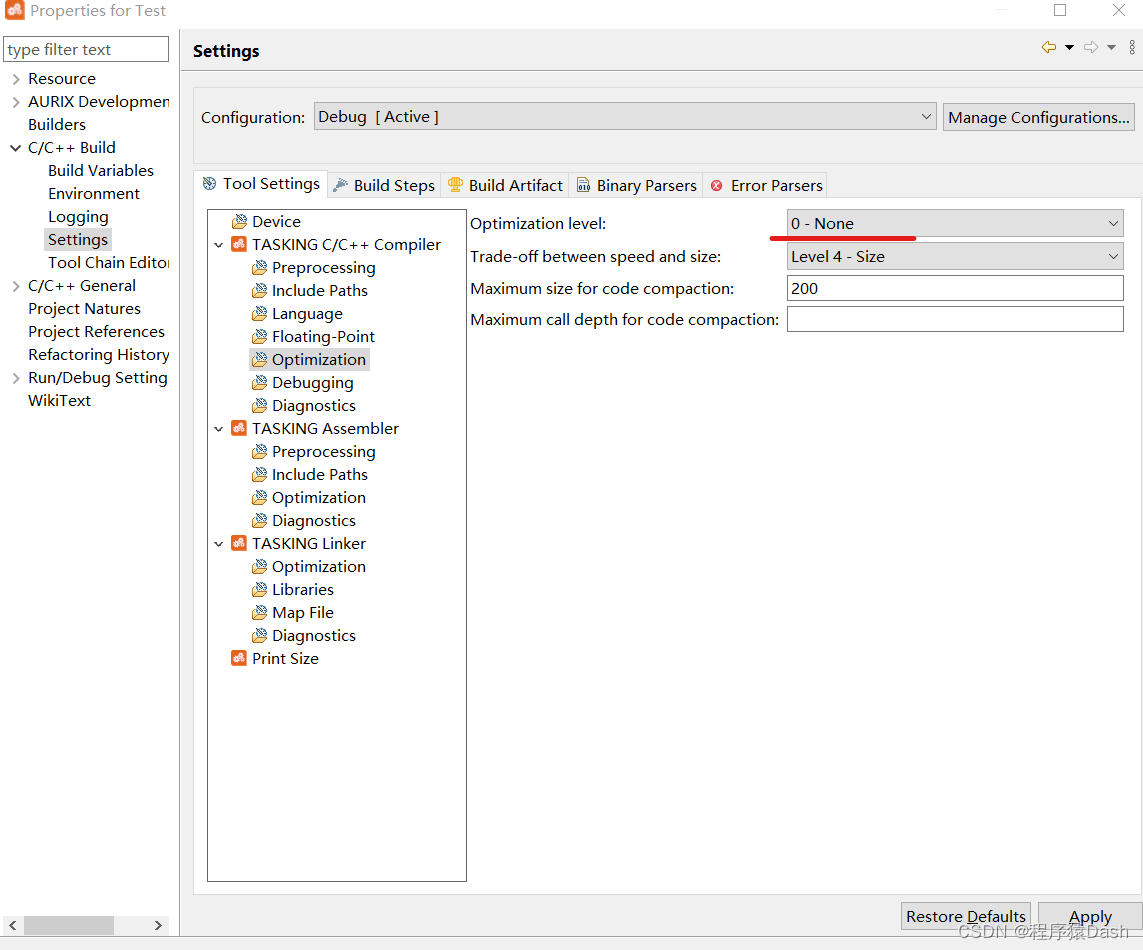The width and height of the screenshot is (1143, 950).
Task: Click the Error Parsers red icon
Action: (x=717, y=186)
